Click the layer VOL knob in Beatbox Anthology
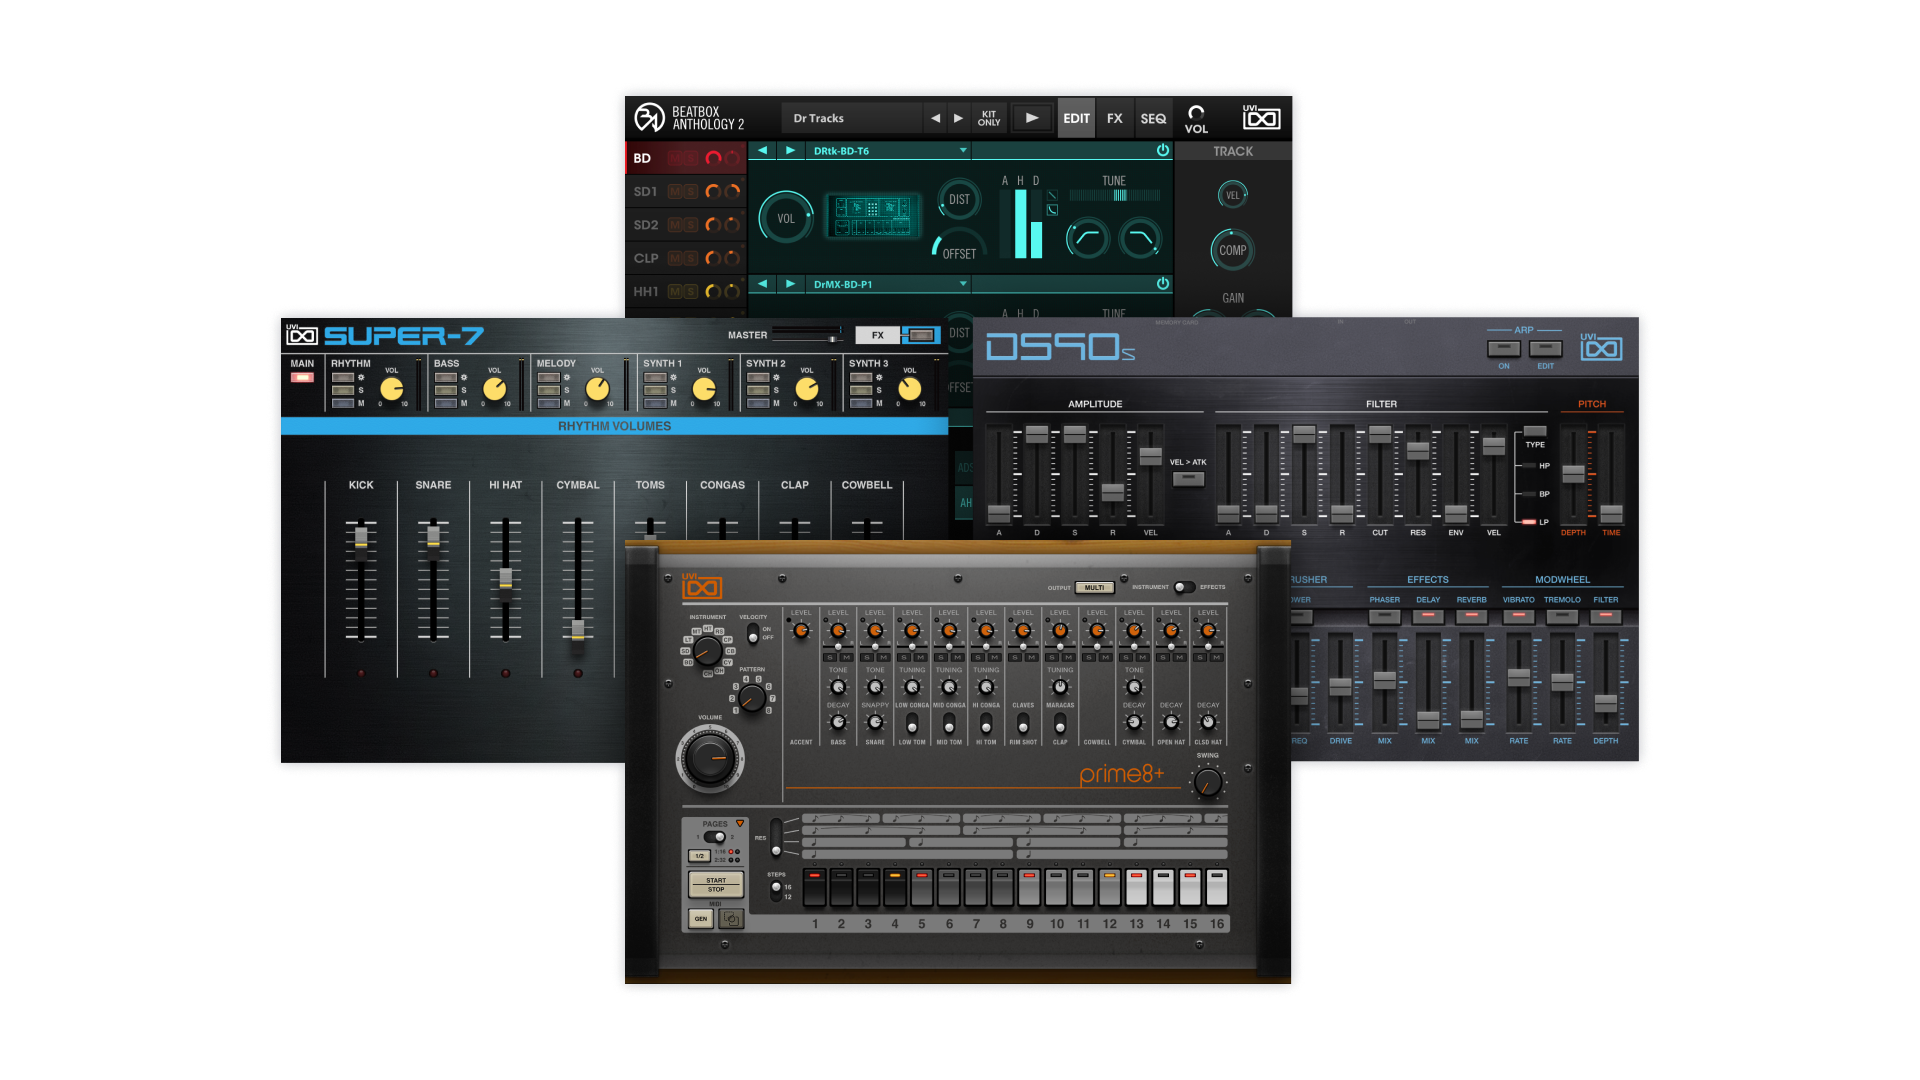The width and height of the screenshot is (1920, 1080). [x=786, y=218]
